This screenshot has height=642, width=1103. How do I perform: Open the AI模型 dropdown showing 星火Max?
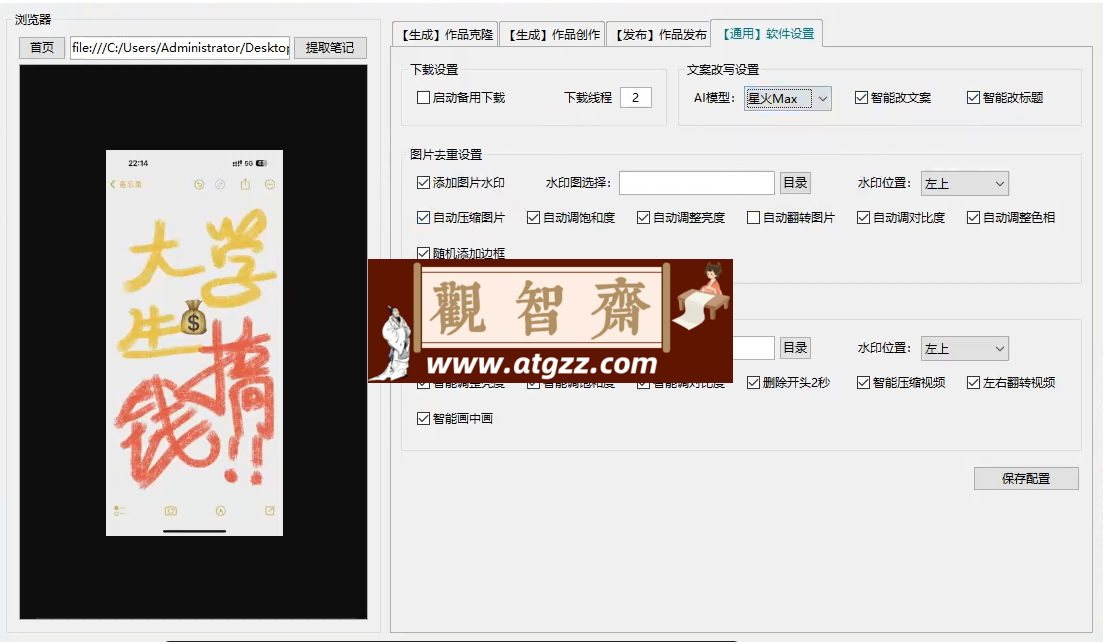click(787, 98)
